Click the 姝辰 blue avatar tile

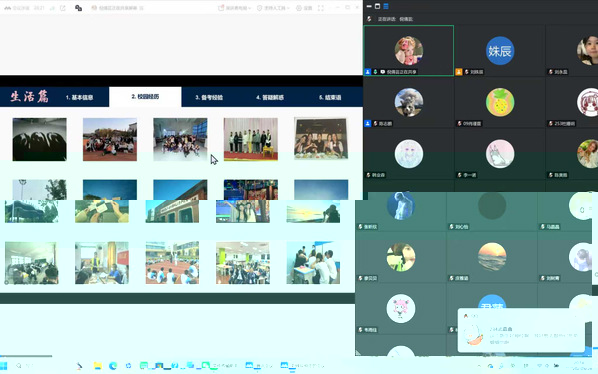[x=500, y=51]
